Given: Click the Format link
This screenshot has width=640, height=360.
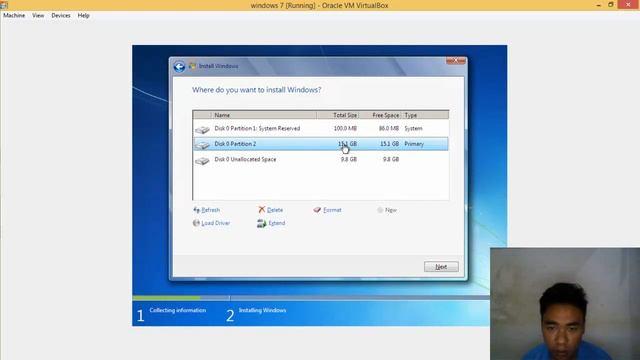Looking at the screenshot, I should click(332, 210).
